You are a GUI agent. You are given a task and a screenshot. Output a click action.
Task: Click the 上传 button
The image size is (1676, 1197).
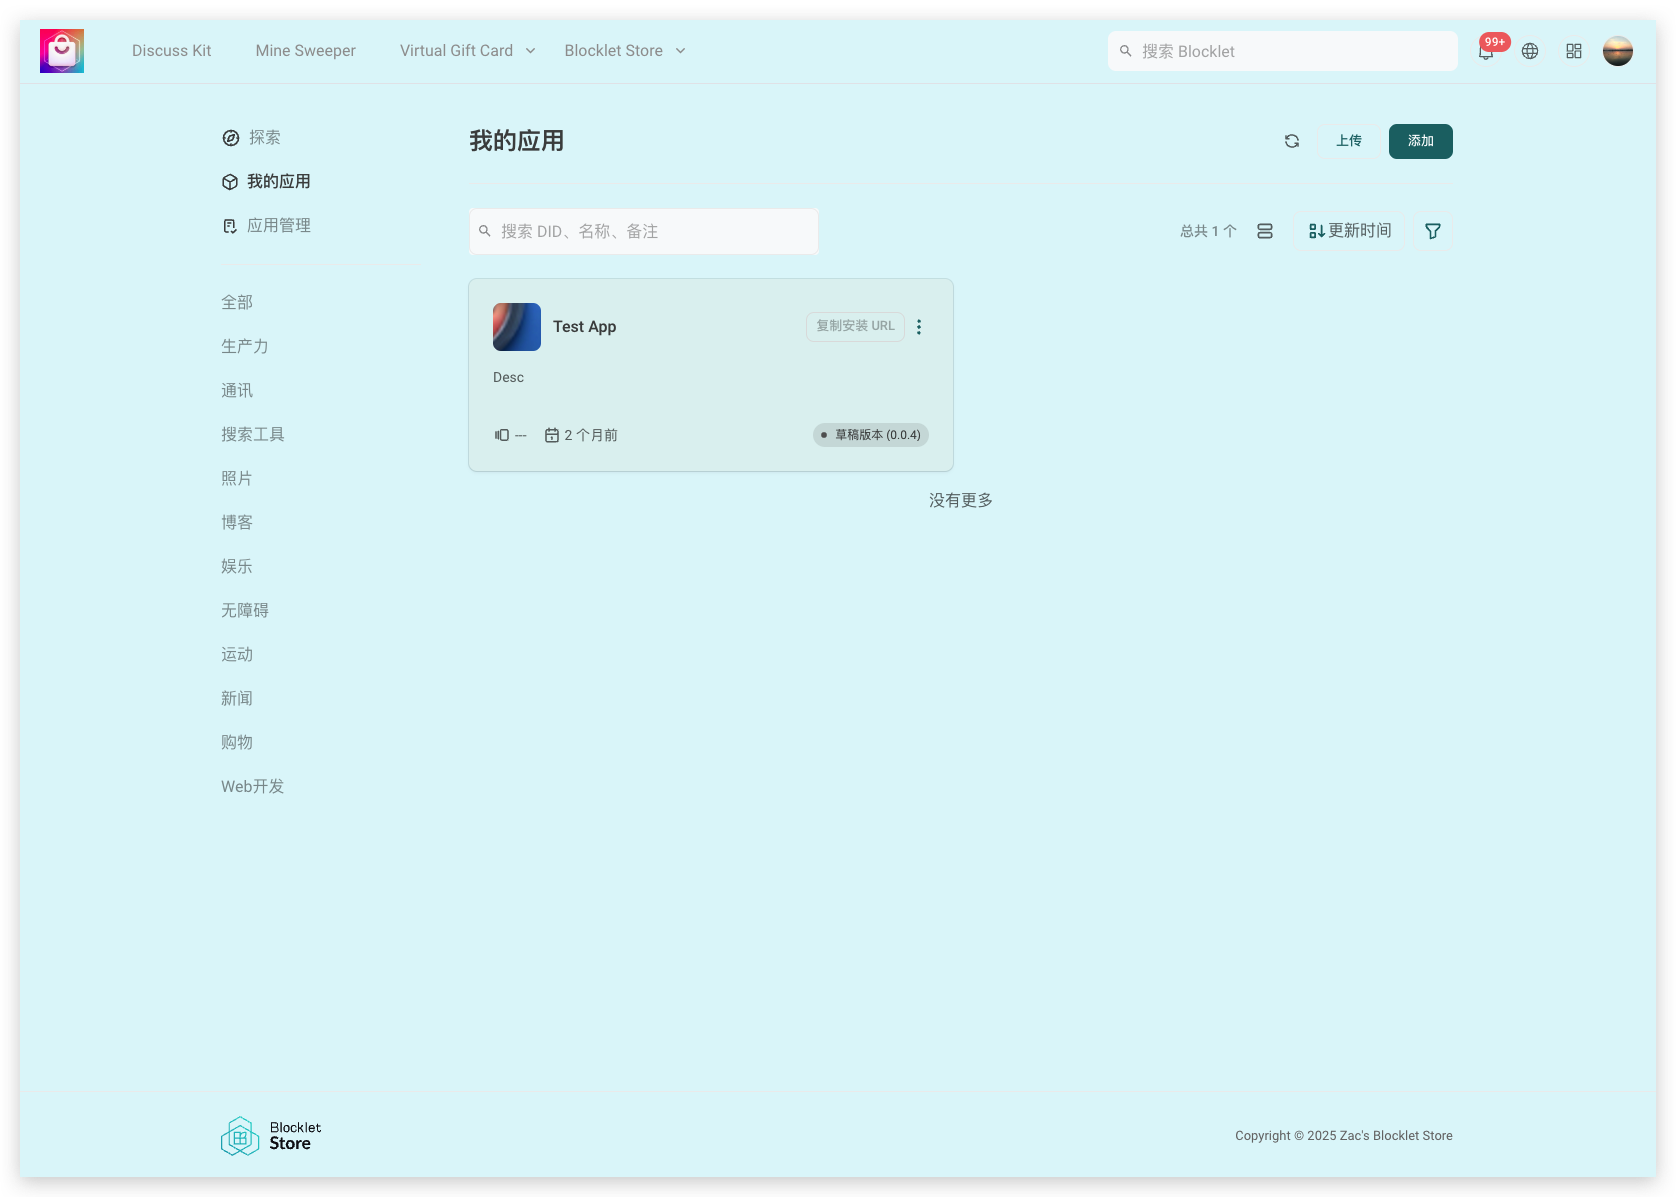click(1349, 141)
